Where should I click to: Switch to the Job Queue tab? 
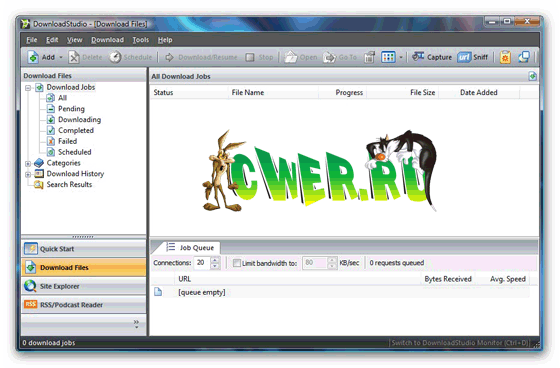191,247
